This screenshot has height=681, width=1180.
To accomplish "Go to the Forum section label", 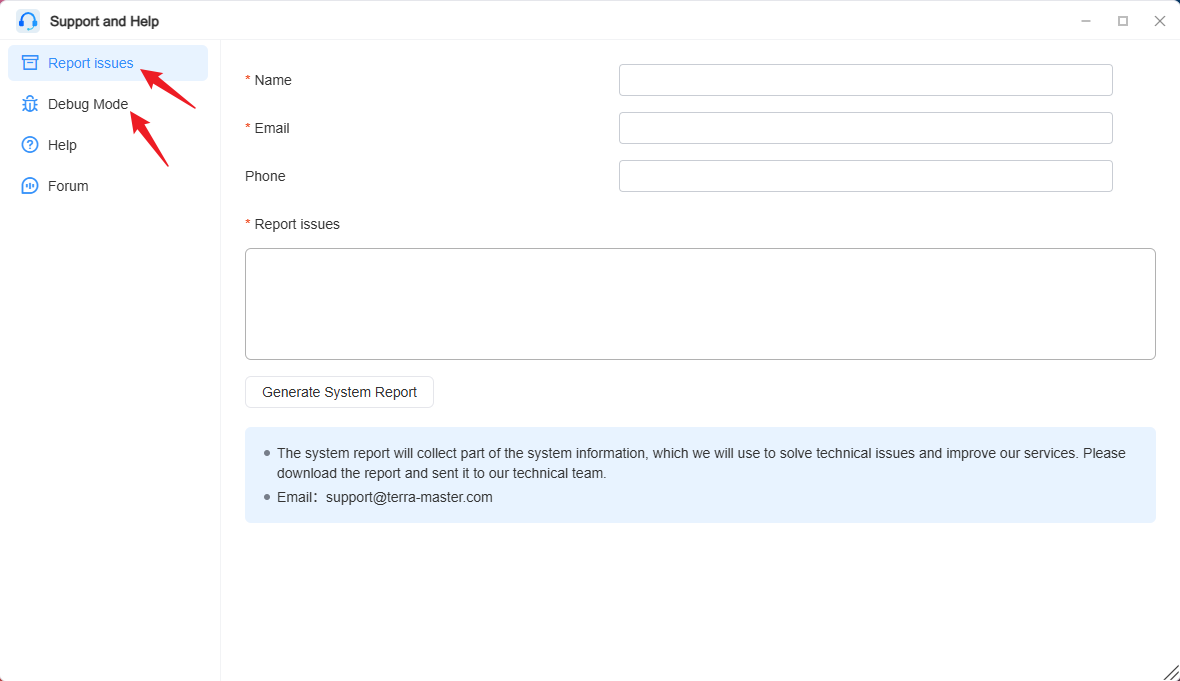I will 68,186.
